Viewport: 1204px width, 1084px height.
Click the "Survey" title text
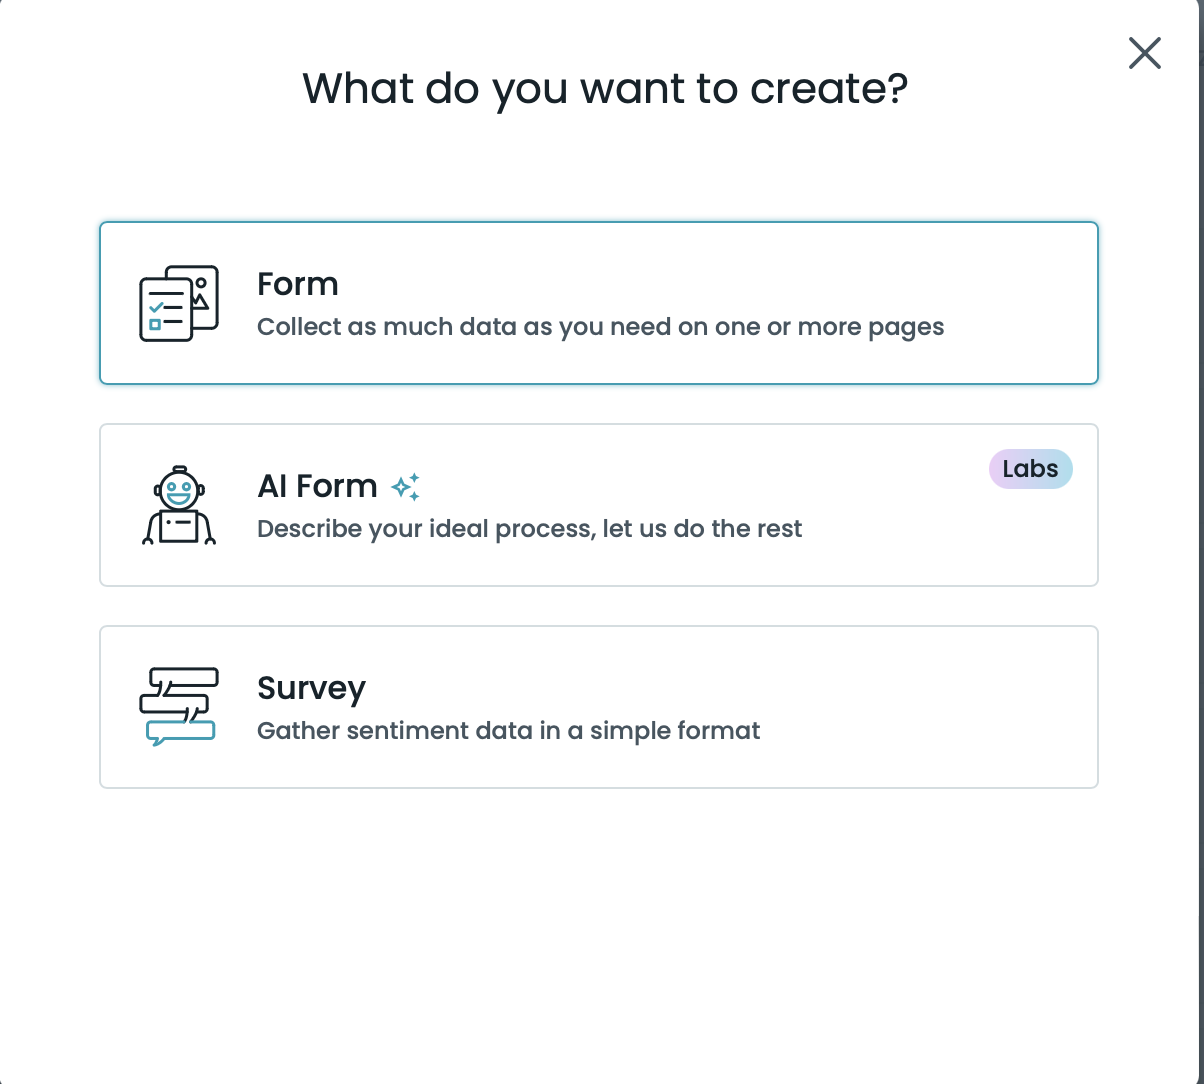pyautogui.click(x=311, y=688)
